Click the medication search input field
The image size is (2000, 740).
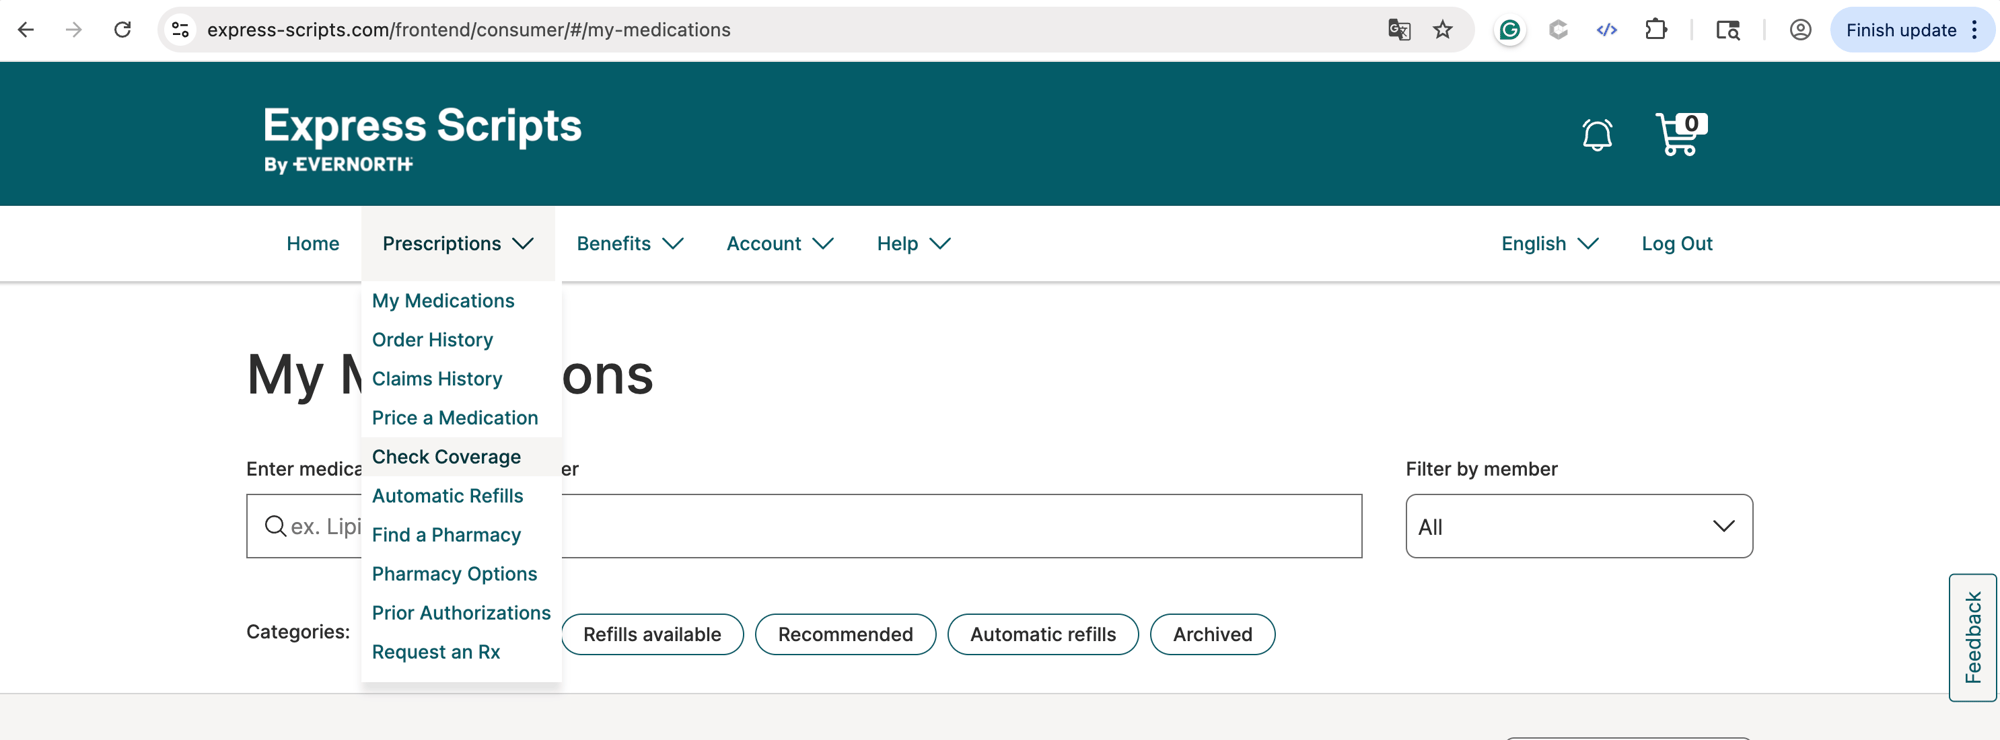tap(960, 526)
